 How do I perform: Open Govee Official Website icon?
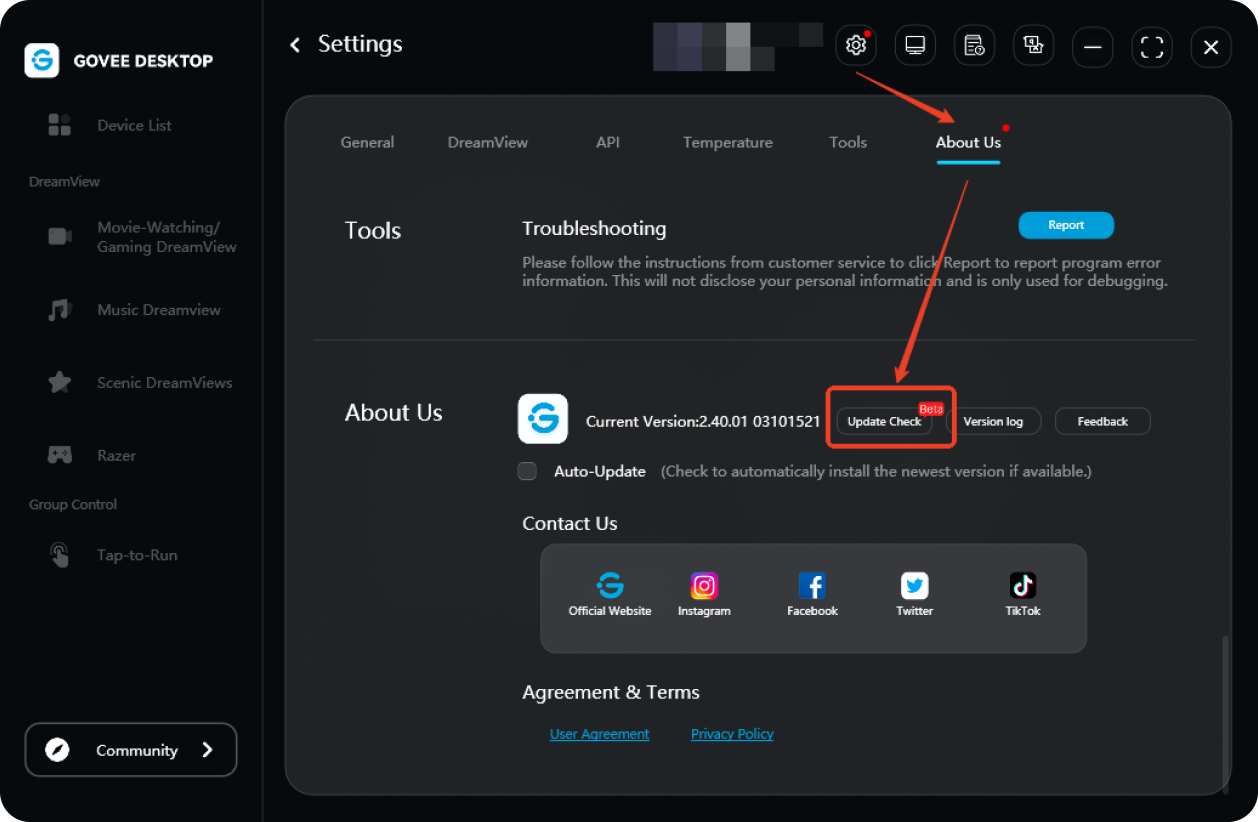click(609, 586)
